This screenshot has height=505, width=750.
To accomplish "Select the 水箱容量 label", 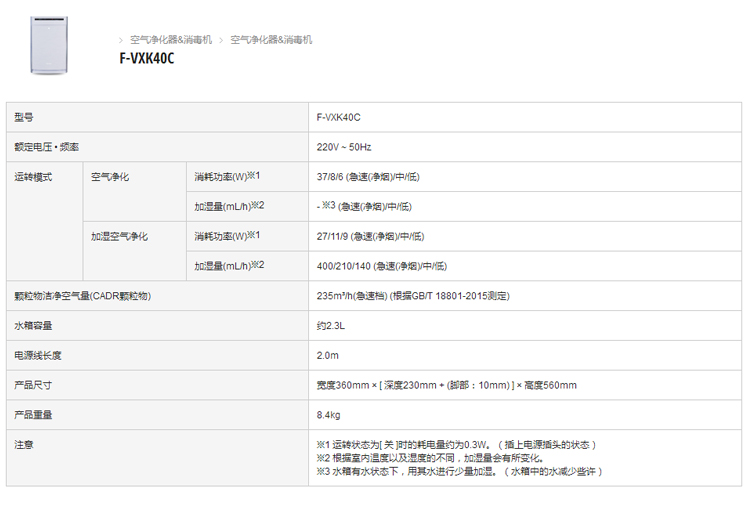I will point(33,326).
